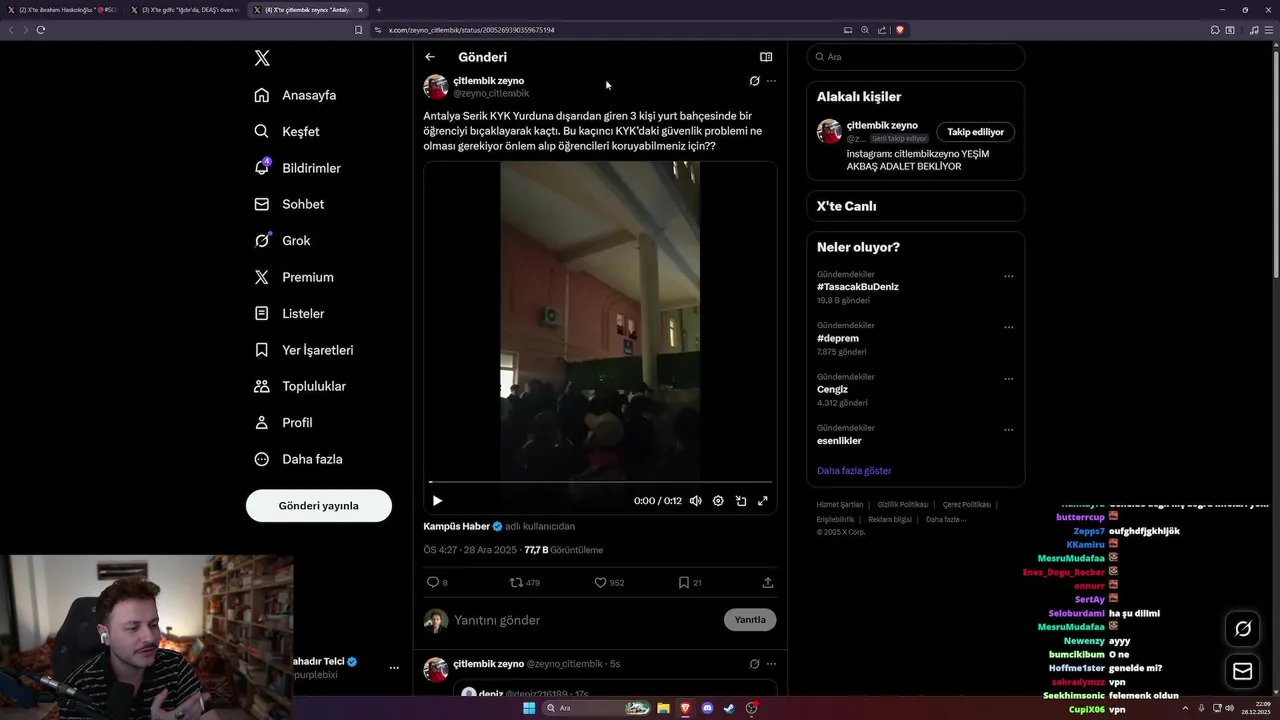Click Takip ediliyor button
Viewport: 1280px width, 720px height.
coord(976,132)
